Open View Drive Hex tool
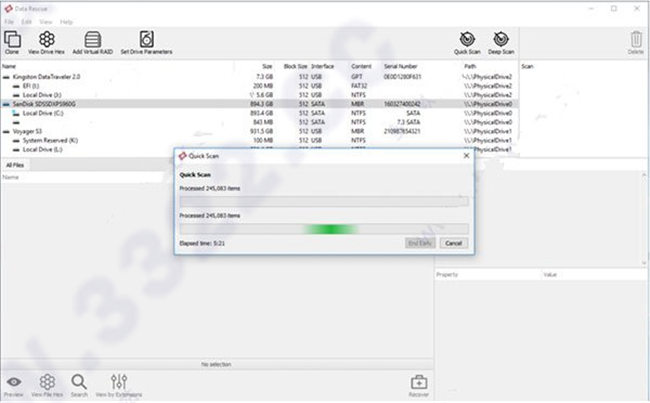The height and width of the screenshot is (403, 650). click(46, 39)
